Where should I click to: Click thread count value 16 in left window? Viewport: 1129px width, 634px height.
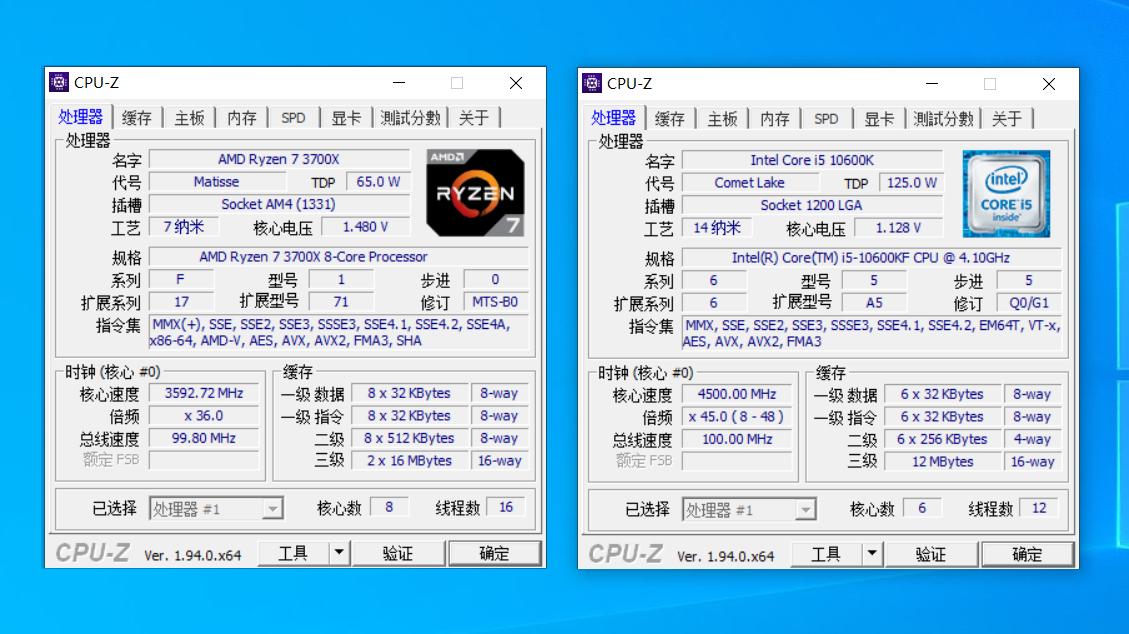[x=505, y=507]
